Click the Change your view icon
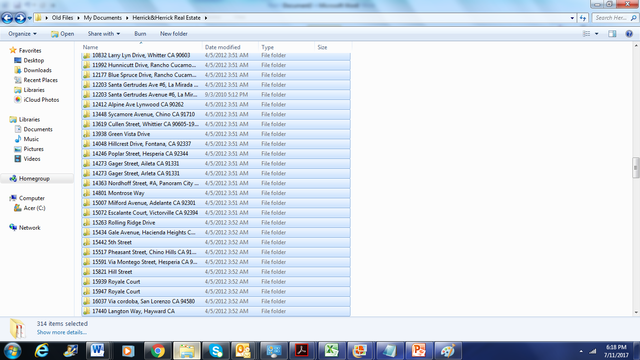Image resolution: width=640 pixels, height=360 pixels. (587, 34)
